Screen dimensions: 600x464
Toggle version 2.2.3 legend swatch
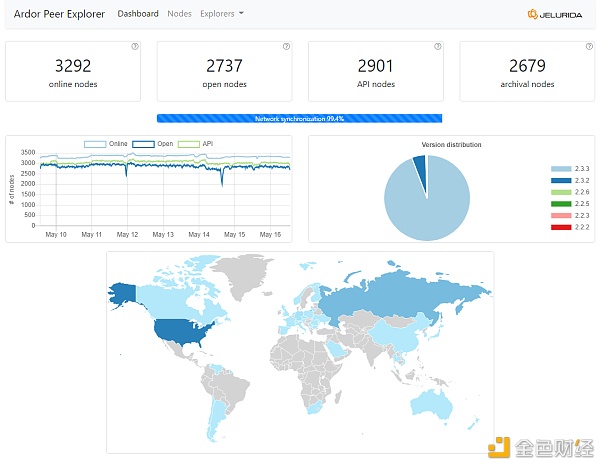click(561, 215)
